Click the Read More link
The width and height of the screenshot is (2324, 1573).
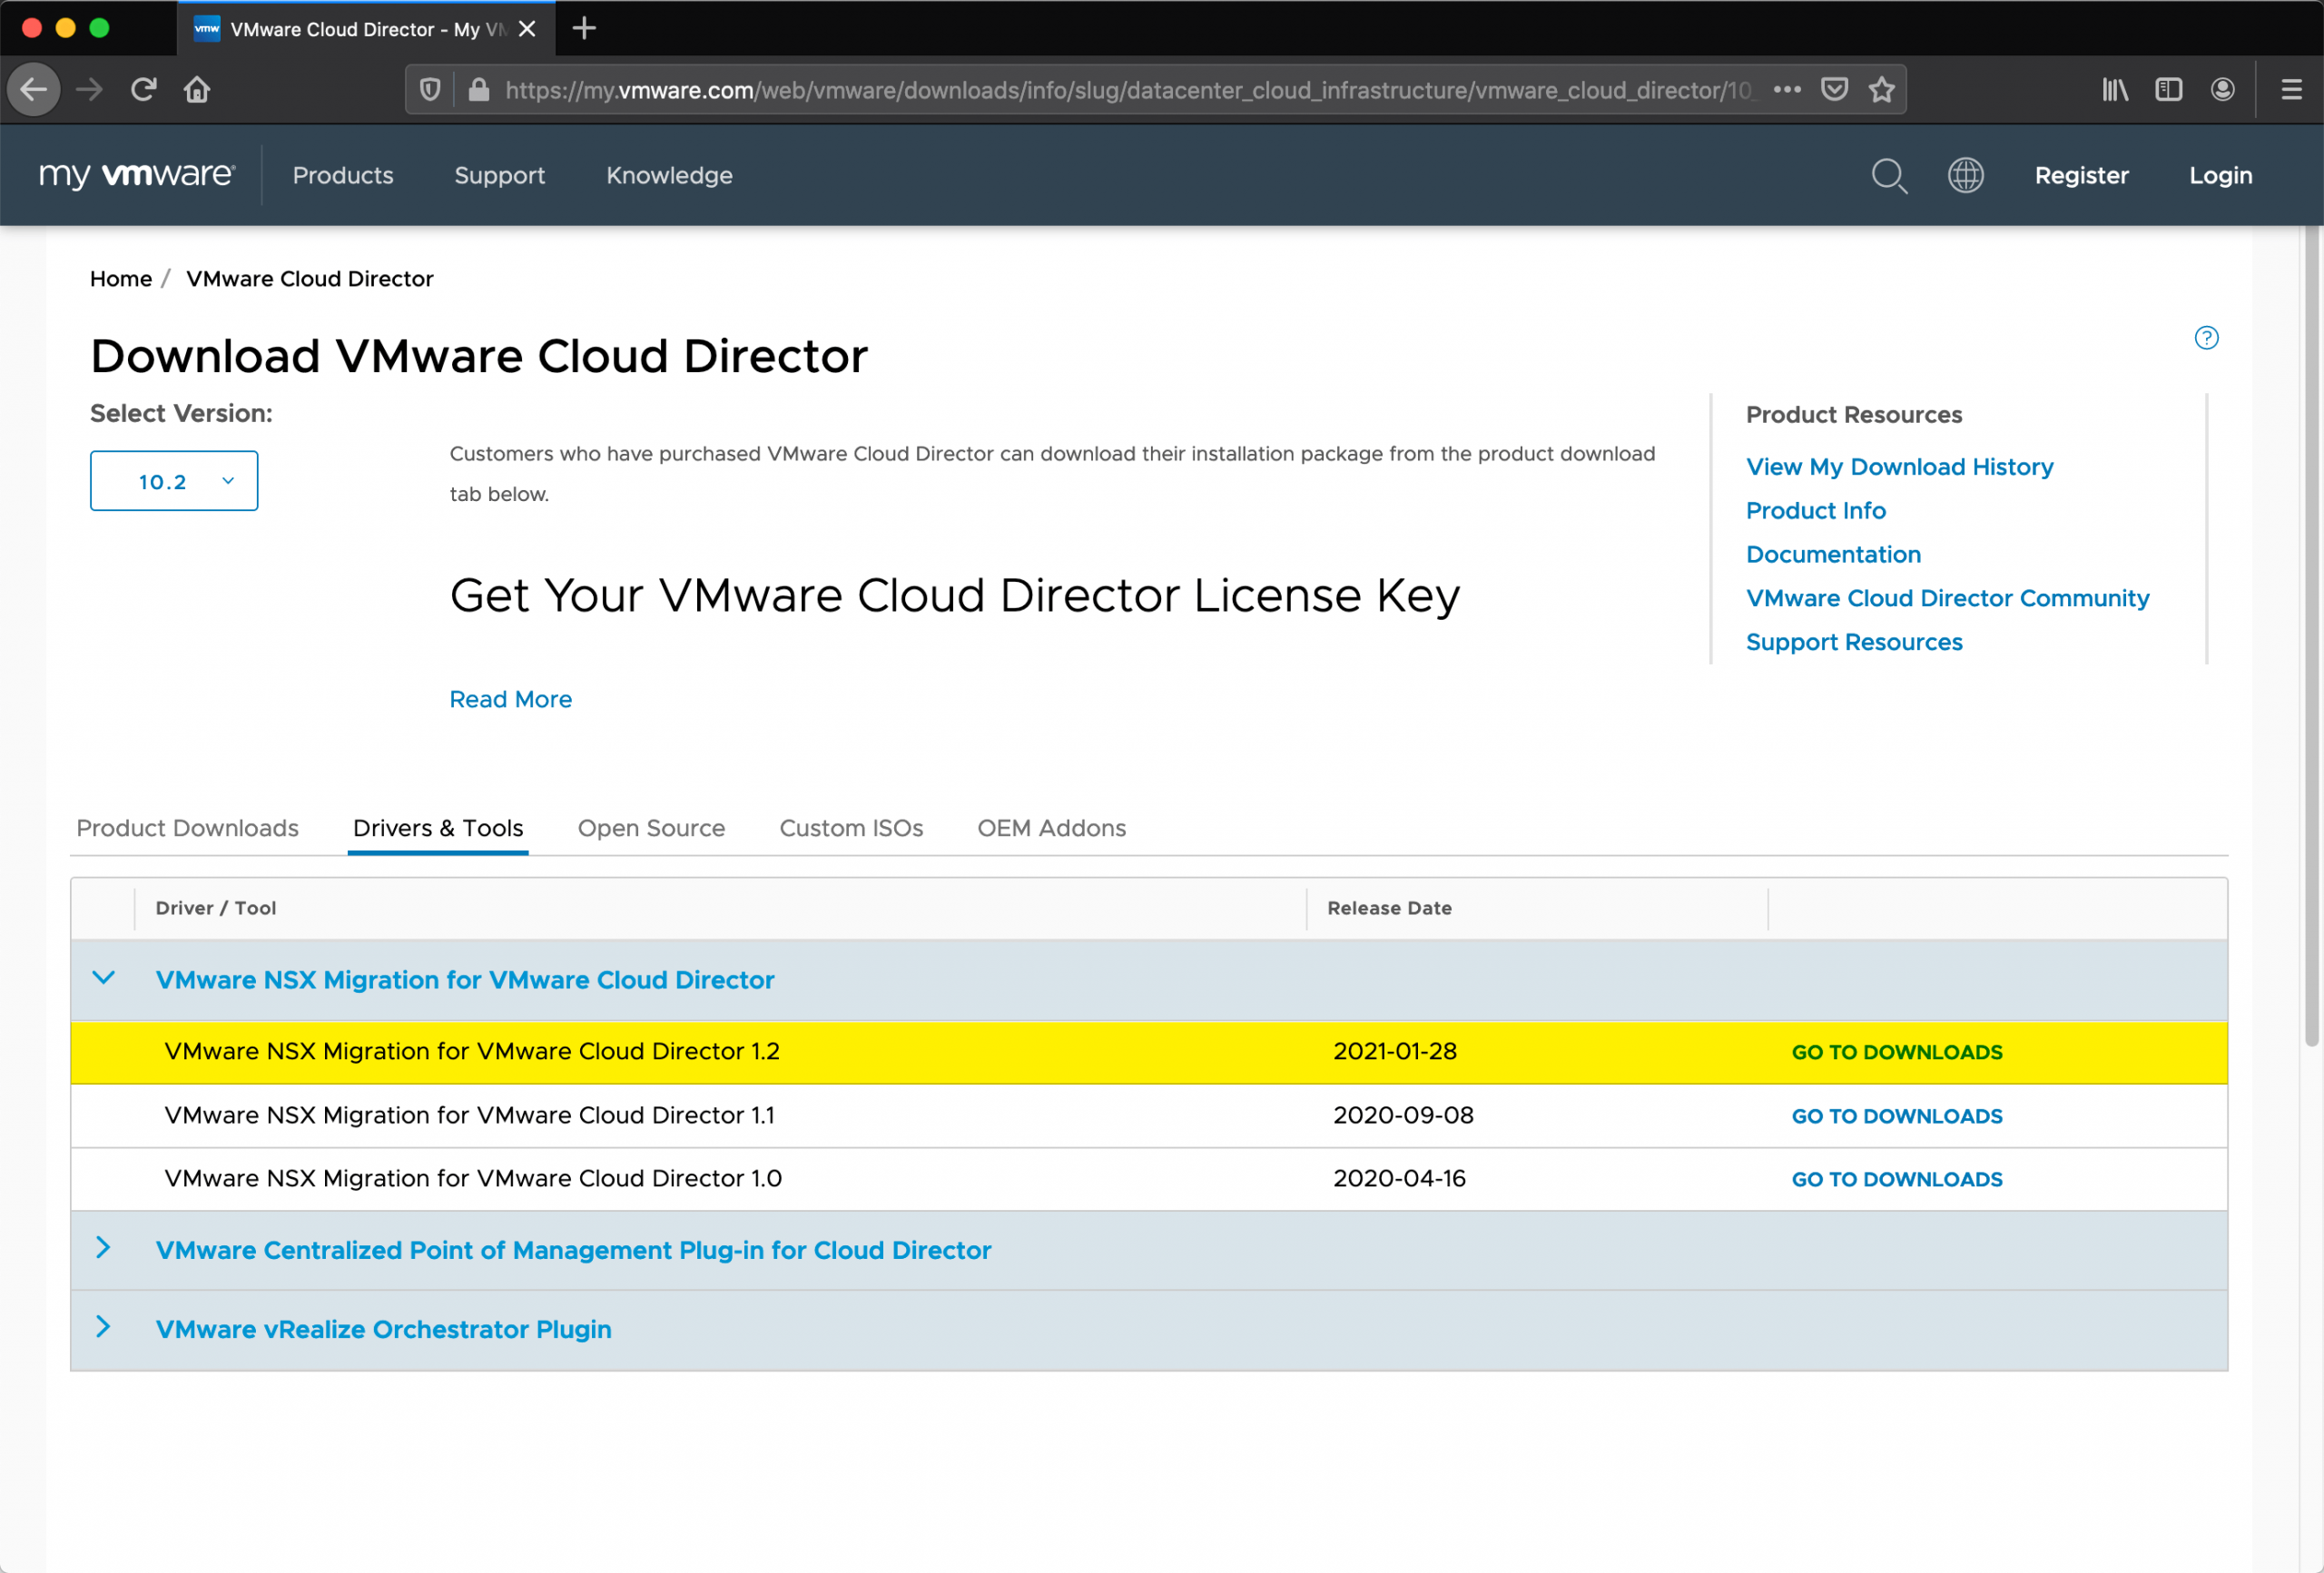tap(510, 699)
